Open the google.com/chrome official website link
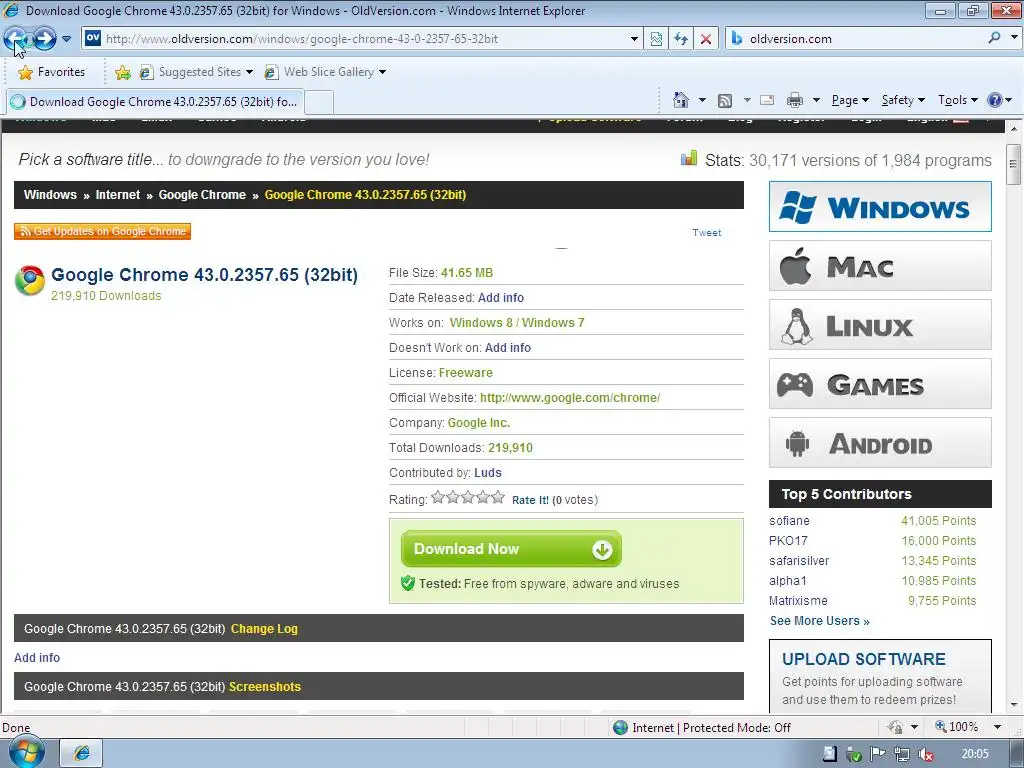 click(569, 398)
